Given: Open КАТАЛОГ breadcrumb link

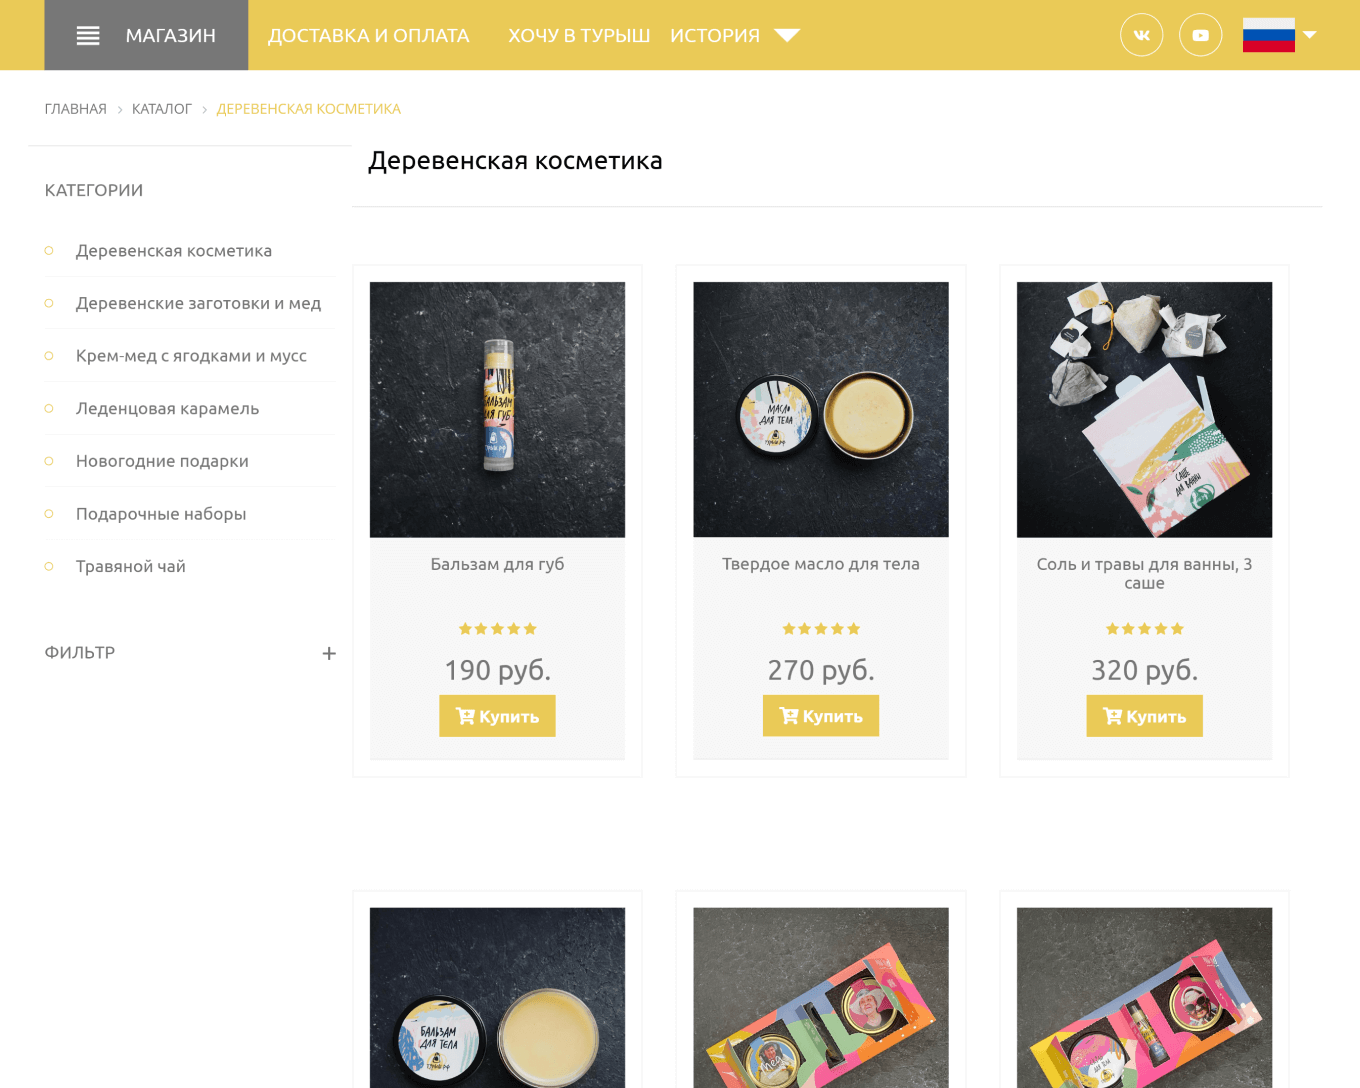Looking at the screenshot, I should tap(161, 109).
